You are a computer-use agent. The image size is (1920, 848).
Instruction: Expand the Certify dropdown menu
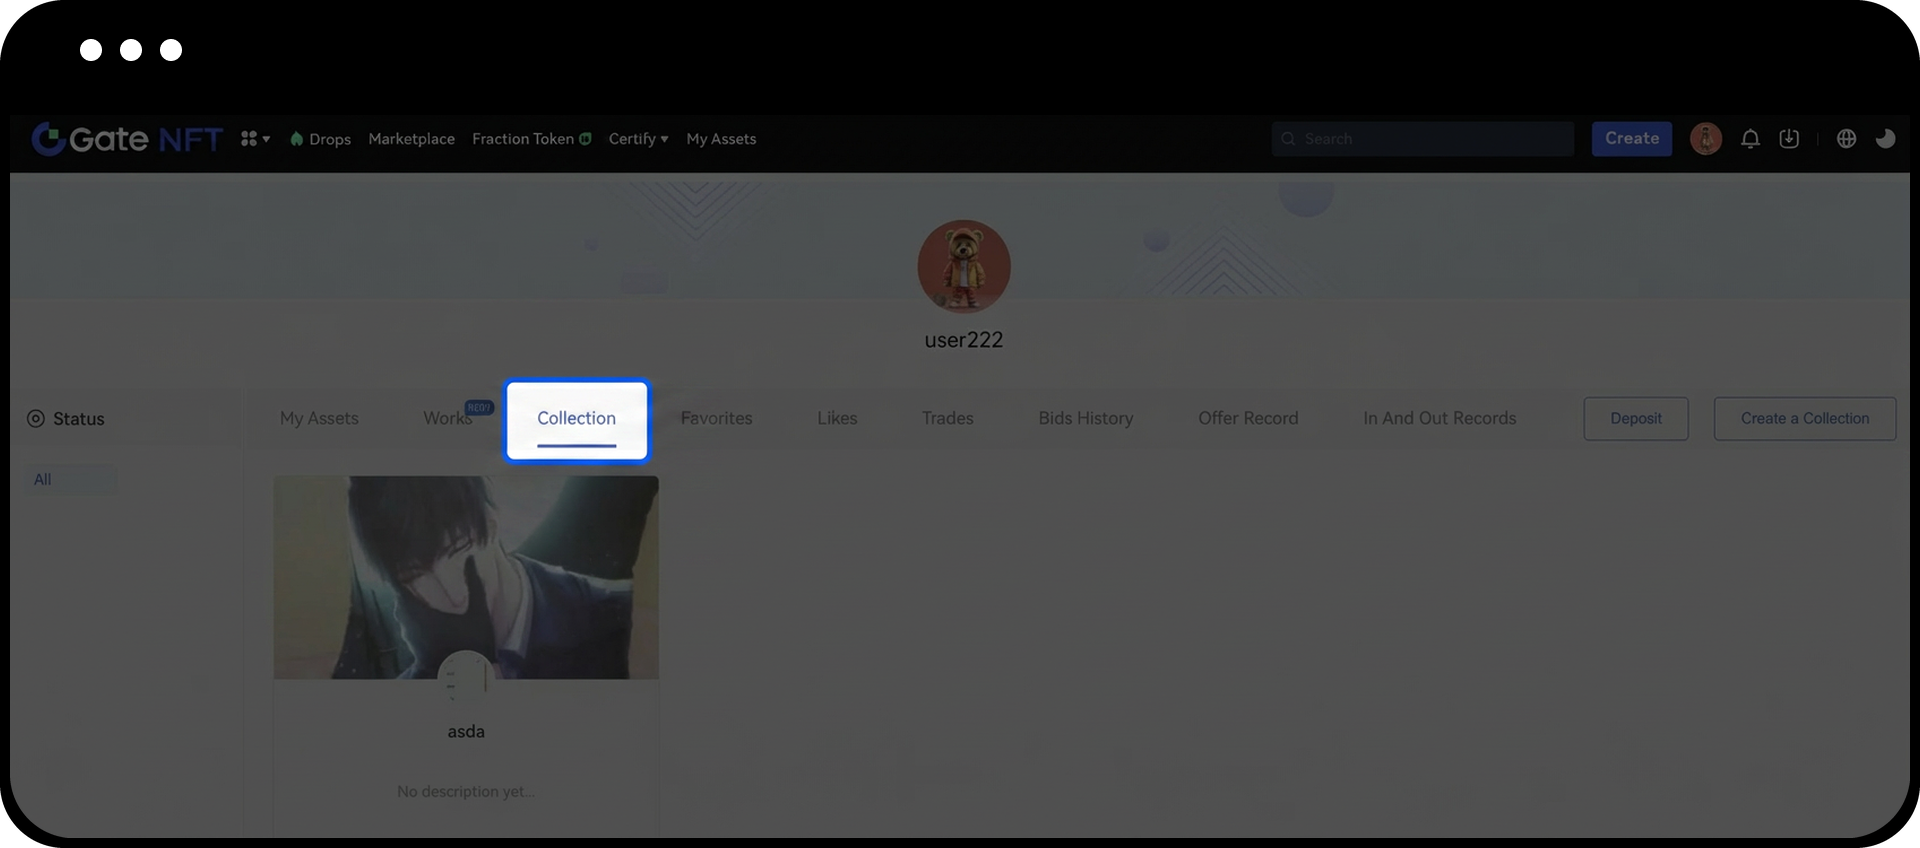pyautogui.click(x=638, y=139)
